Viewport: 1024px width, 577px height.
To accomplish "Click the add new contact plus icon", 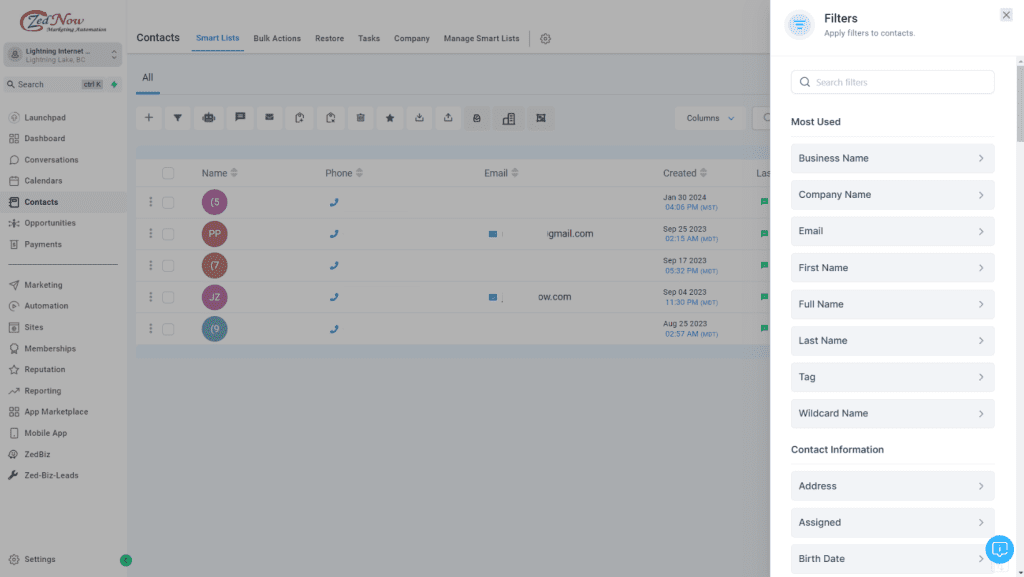I will [148, 118].
